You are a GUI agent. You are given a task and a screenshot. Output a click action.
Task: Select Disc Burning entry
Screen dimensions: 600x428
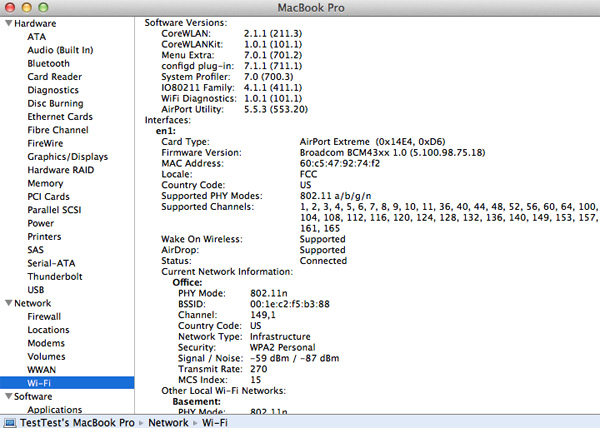[55, 104]
